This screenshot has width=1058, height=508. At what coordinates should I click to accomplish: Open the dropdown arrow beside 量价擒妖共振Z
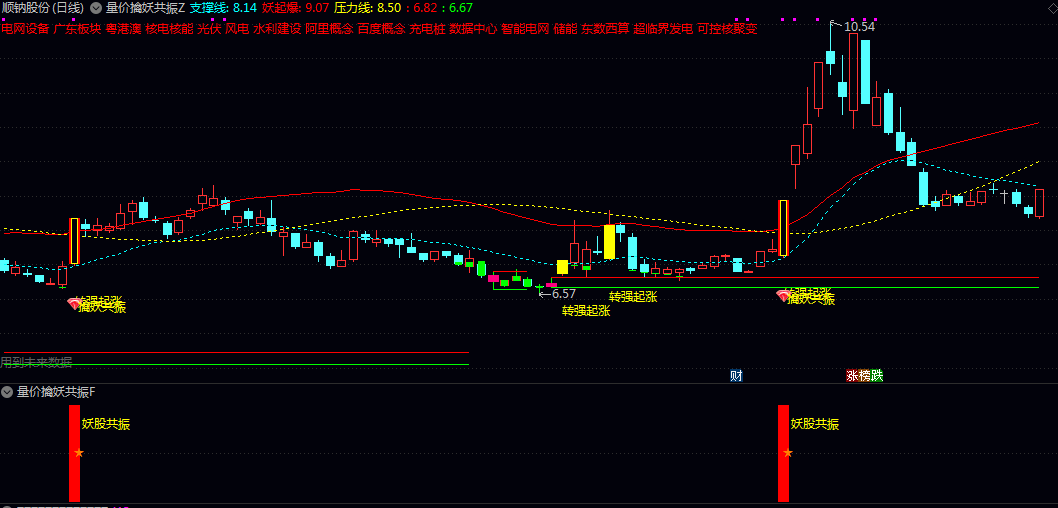pyautogui.click(x=95, y=9)
